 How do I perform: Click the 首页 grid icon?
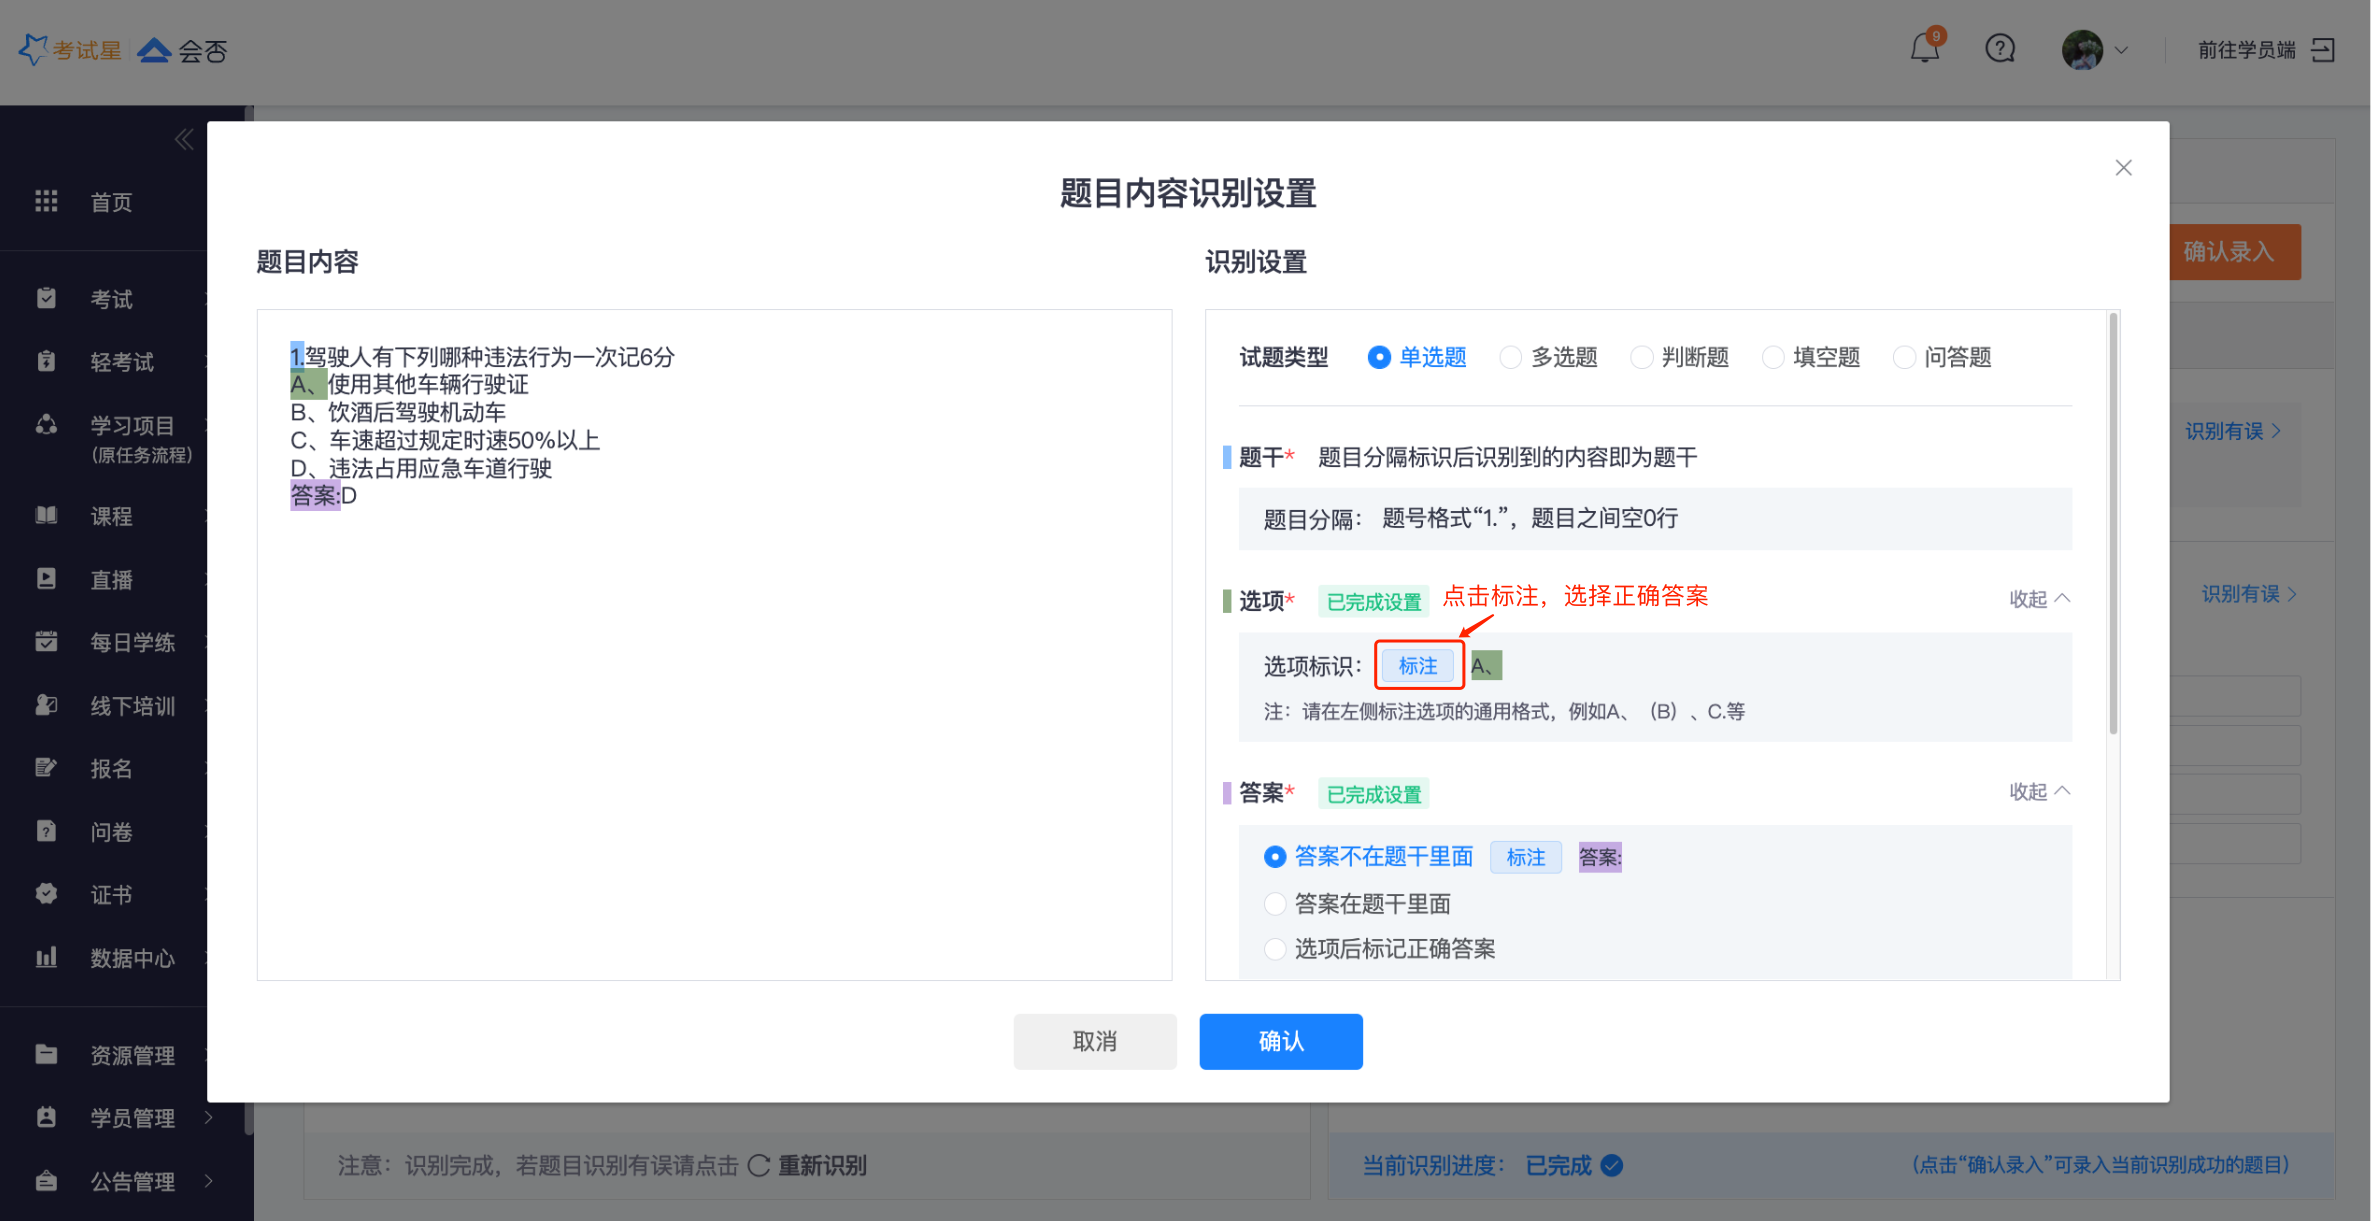(46, 201)
